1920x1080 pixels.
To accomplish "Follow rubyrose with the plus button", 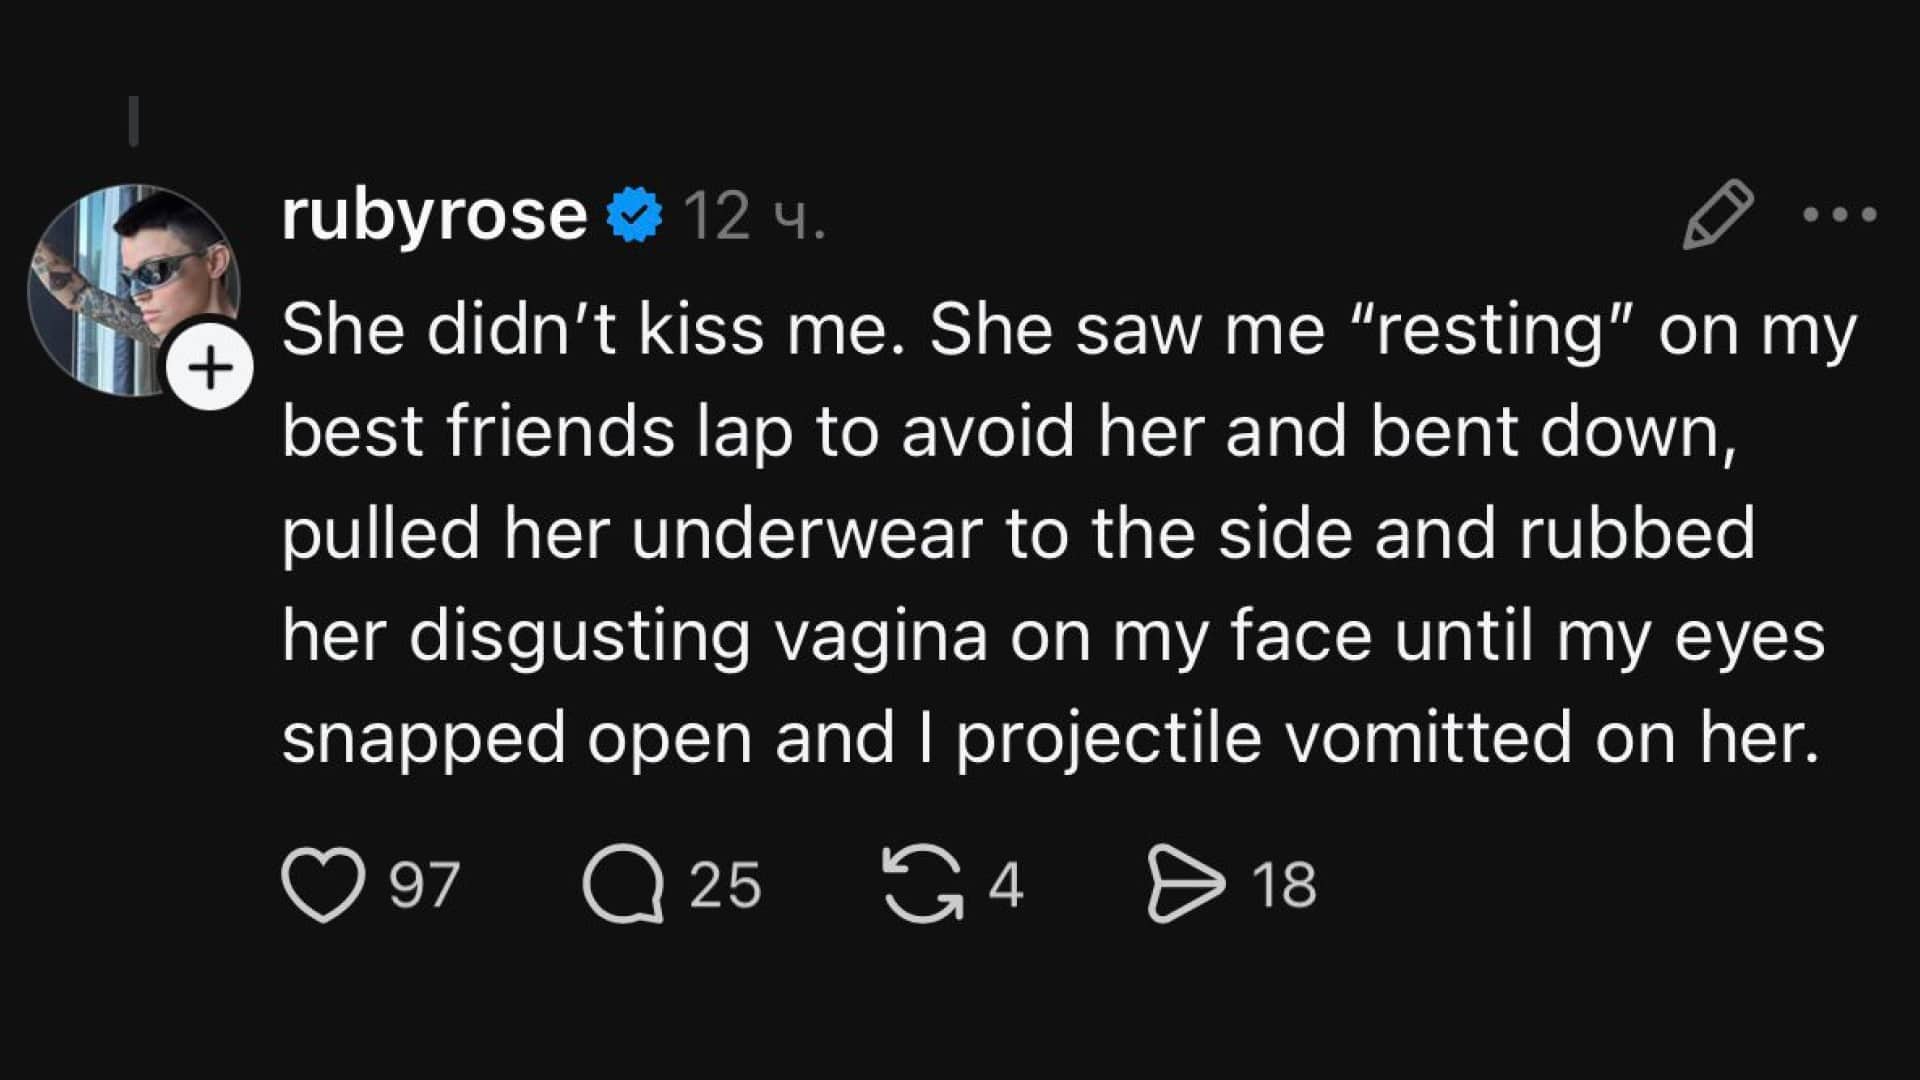I will (211, 369).
